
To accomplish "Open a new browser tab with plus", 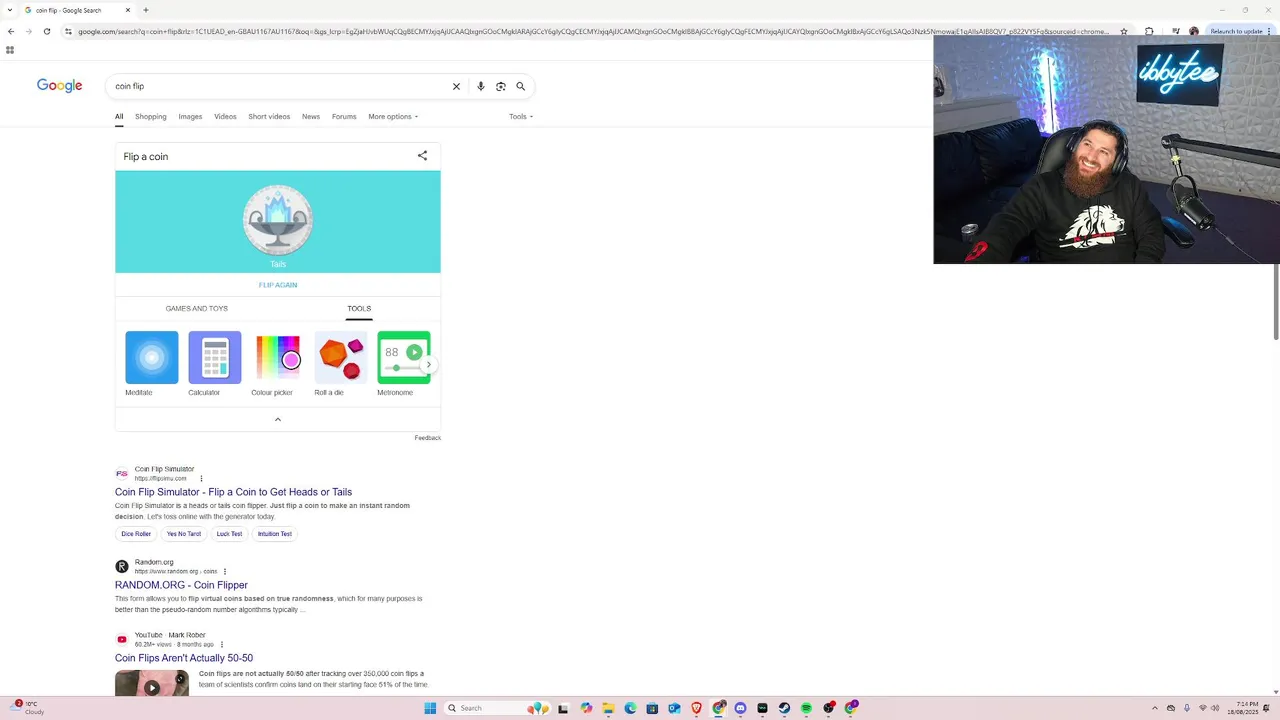I will [x=146, y=10].
